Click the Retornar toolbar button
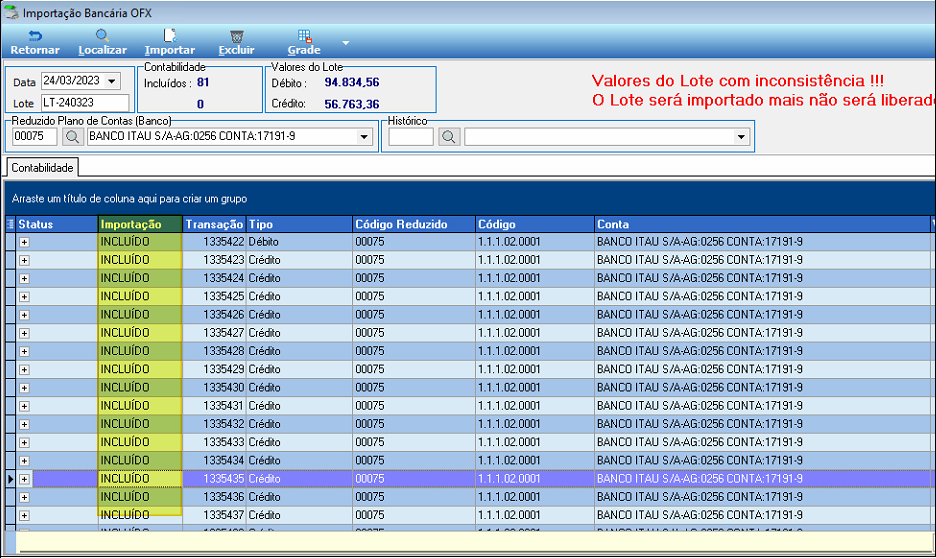This screenshot has width=936, height=558. pyautogui.click(x=35, y=43)
